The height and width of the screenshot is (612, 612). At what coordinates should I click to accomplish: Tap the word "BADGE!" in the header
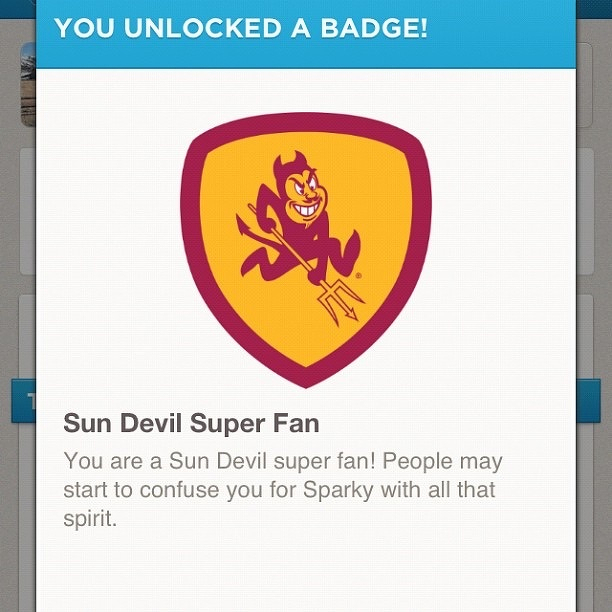click(374, 28)
